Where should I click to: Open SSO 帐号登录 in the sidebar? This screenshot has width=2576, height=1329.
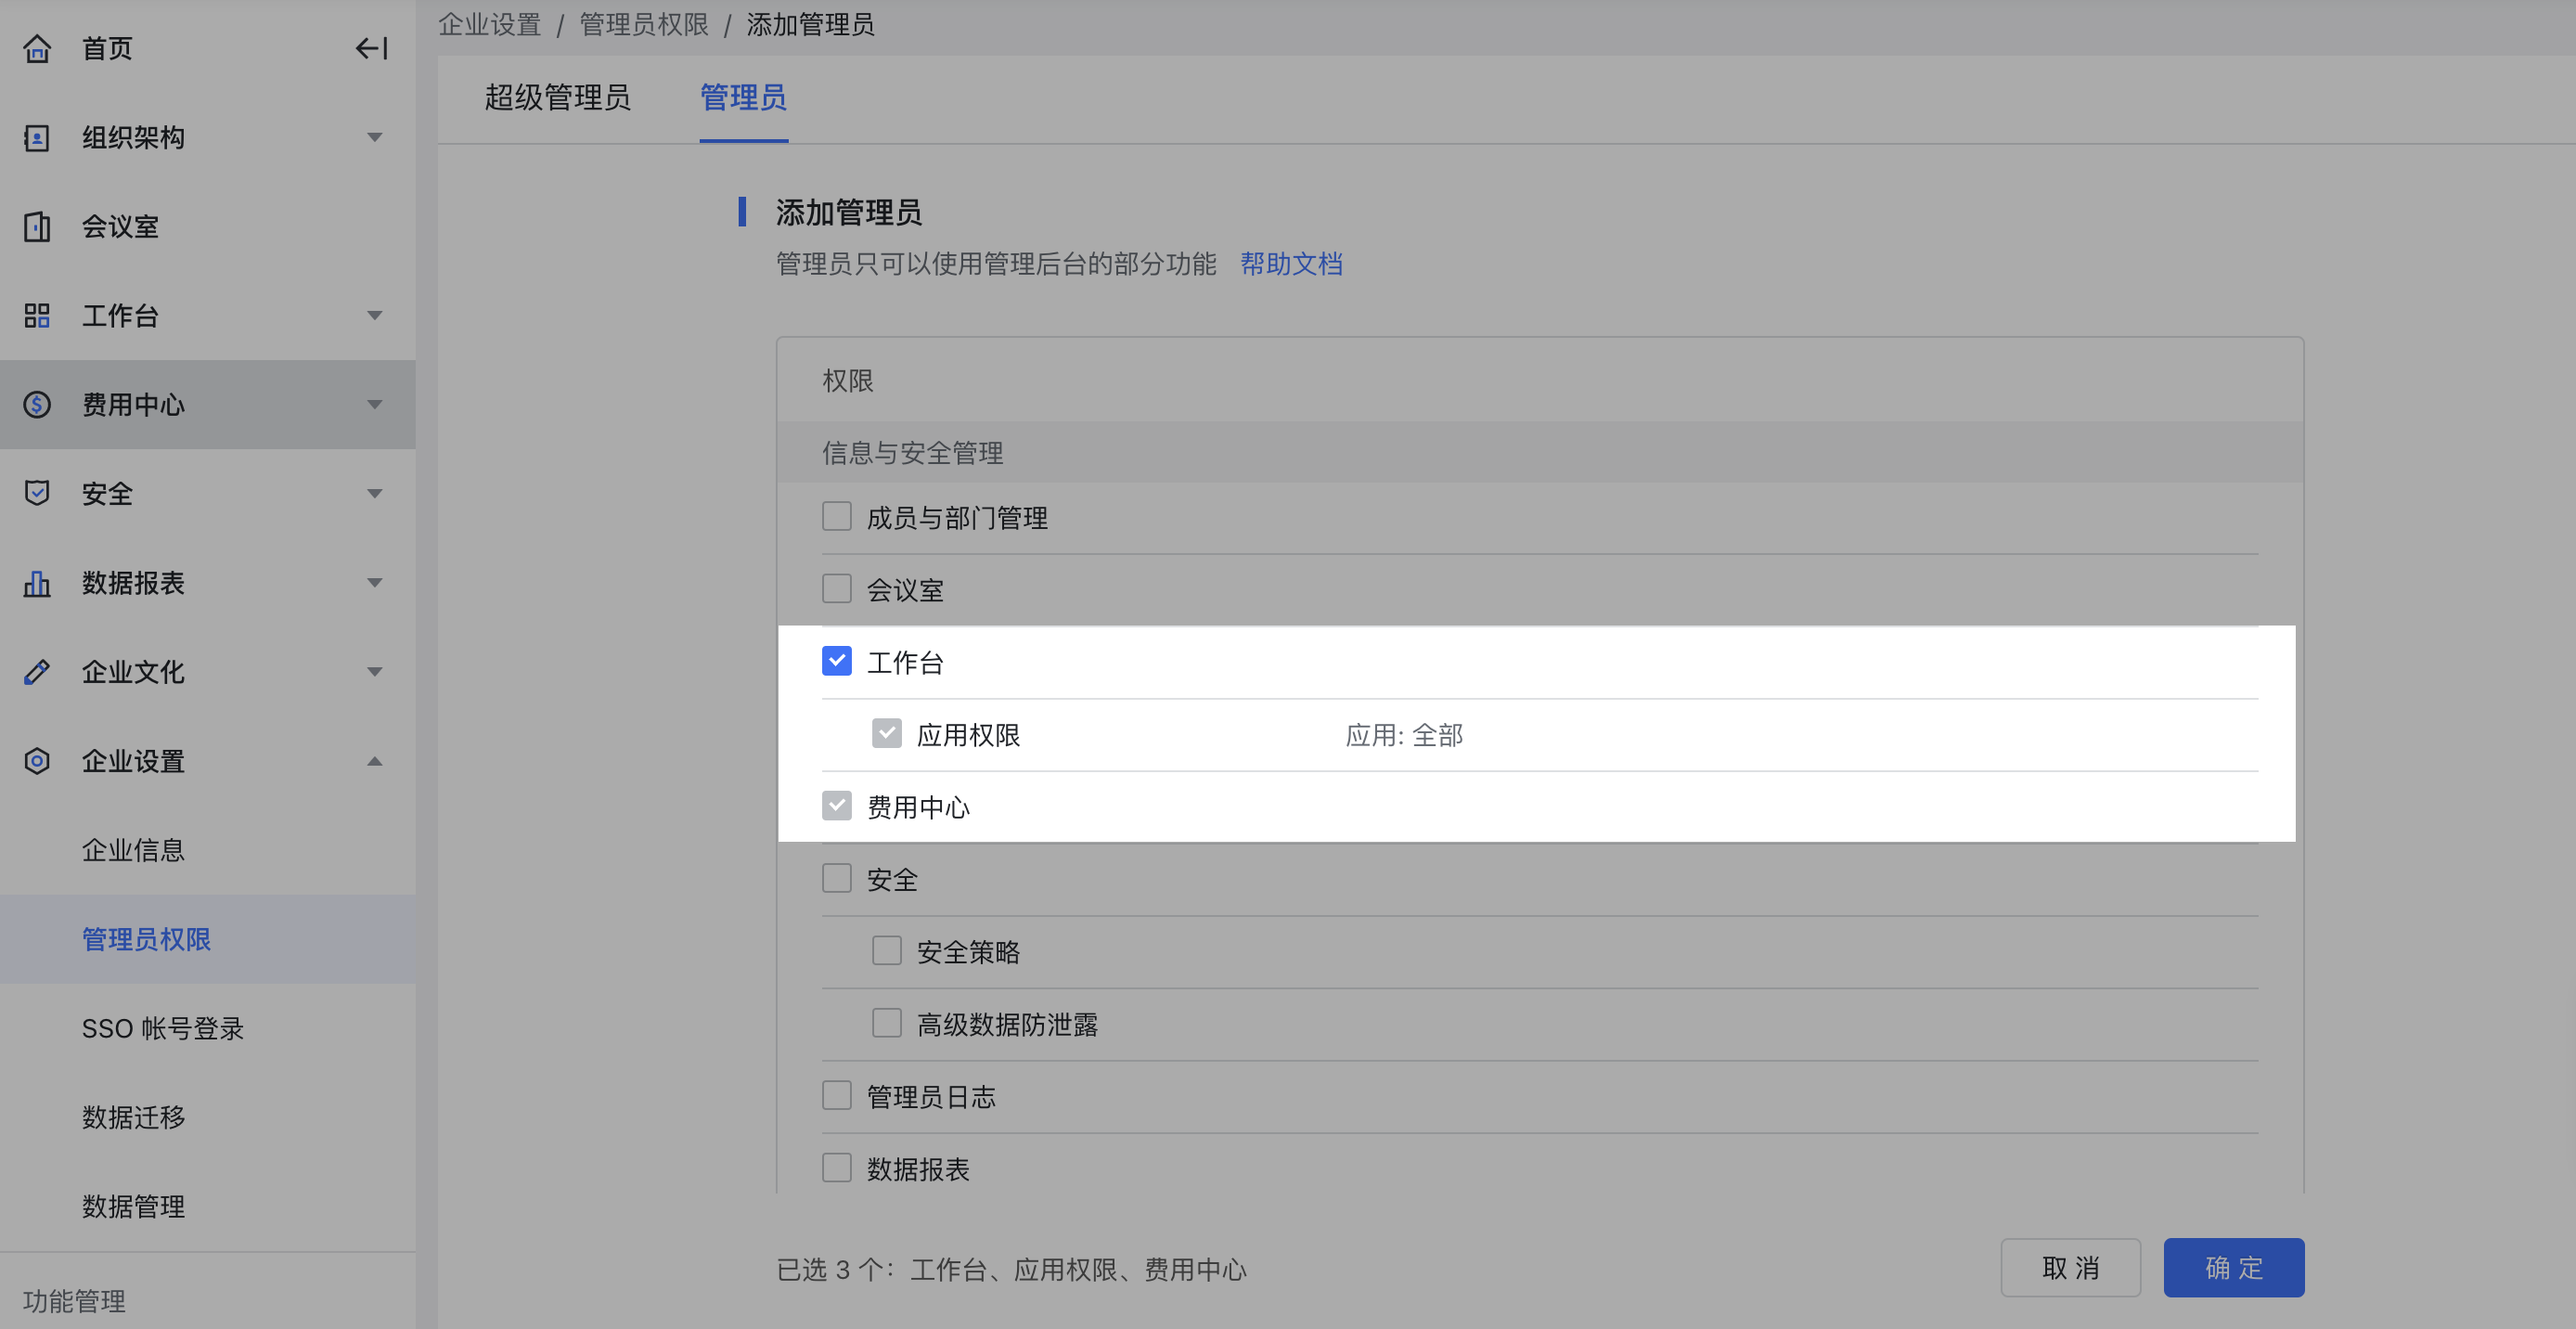(163, 1029)
